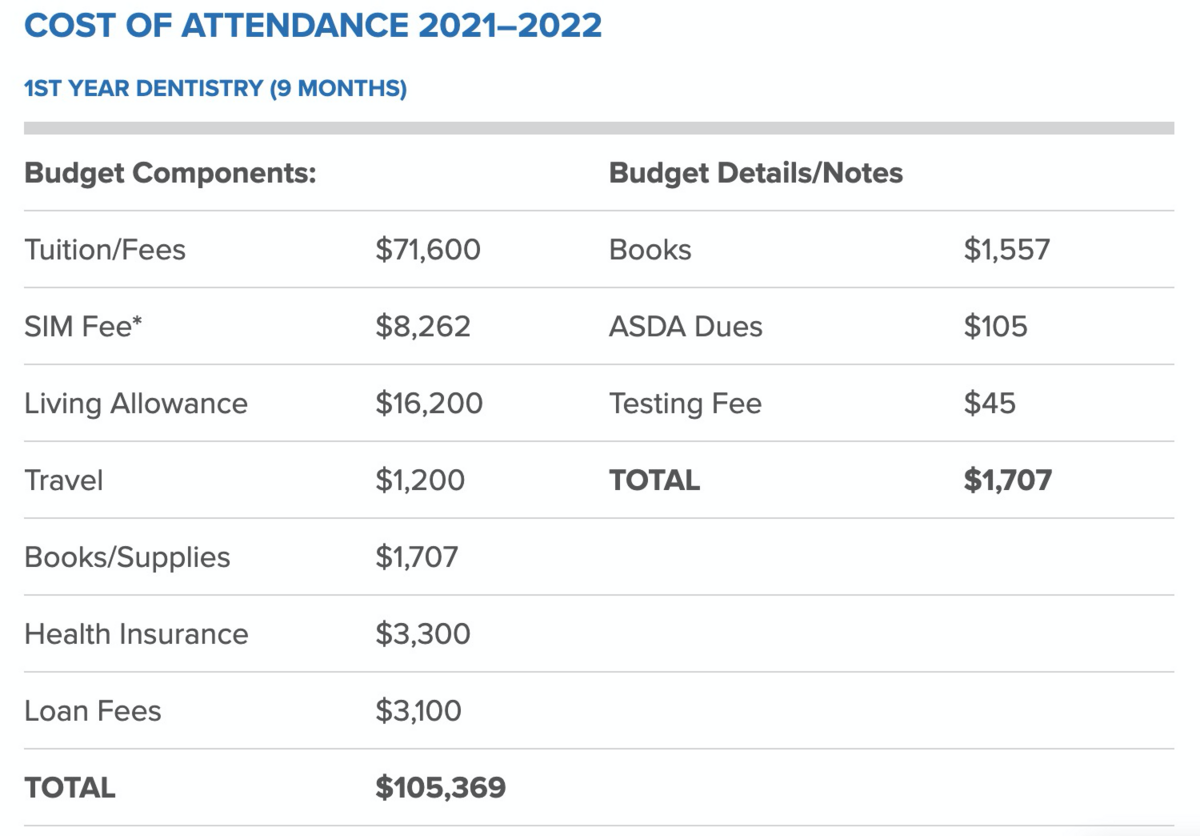Click the ASDA Dues label
1200x836 pixels.
[685, 326]
